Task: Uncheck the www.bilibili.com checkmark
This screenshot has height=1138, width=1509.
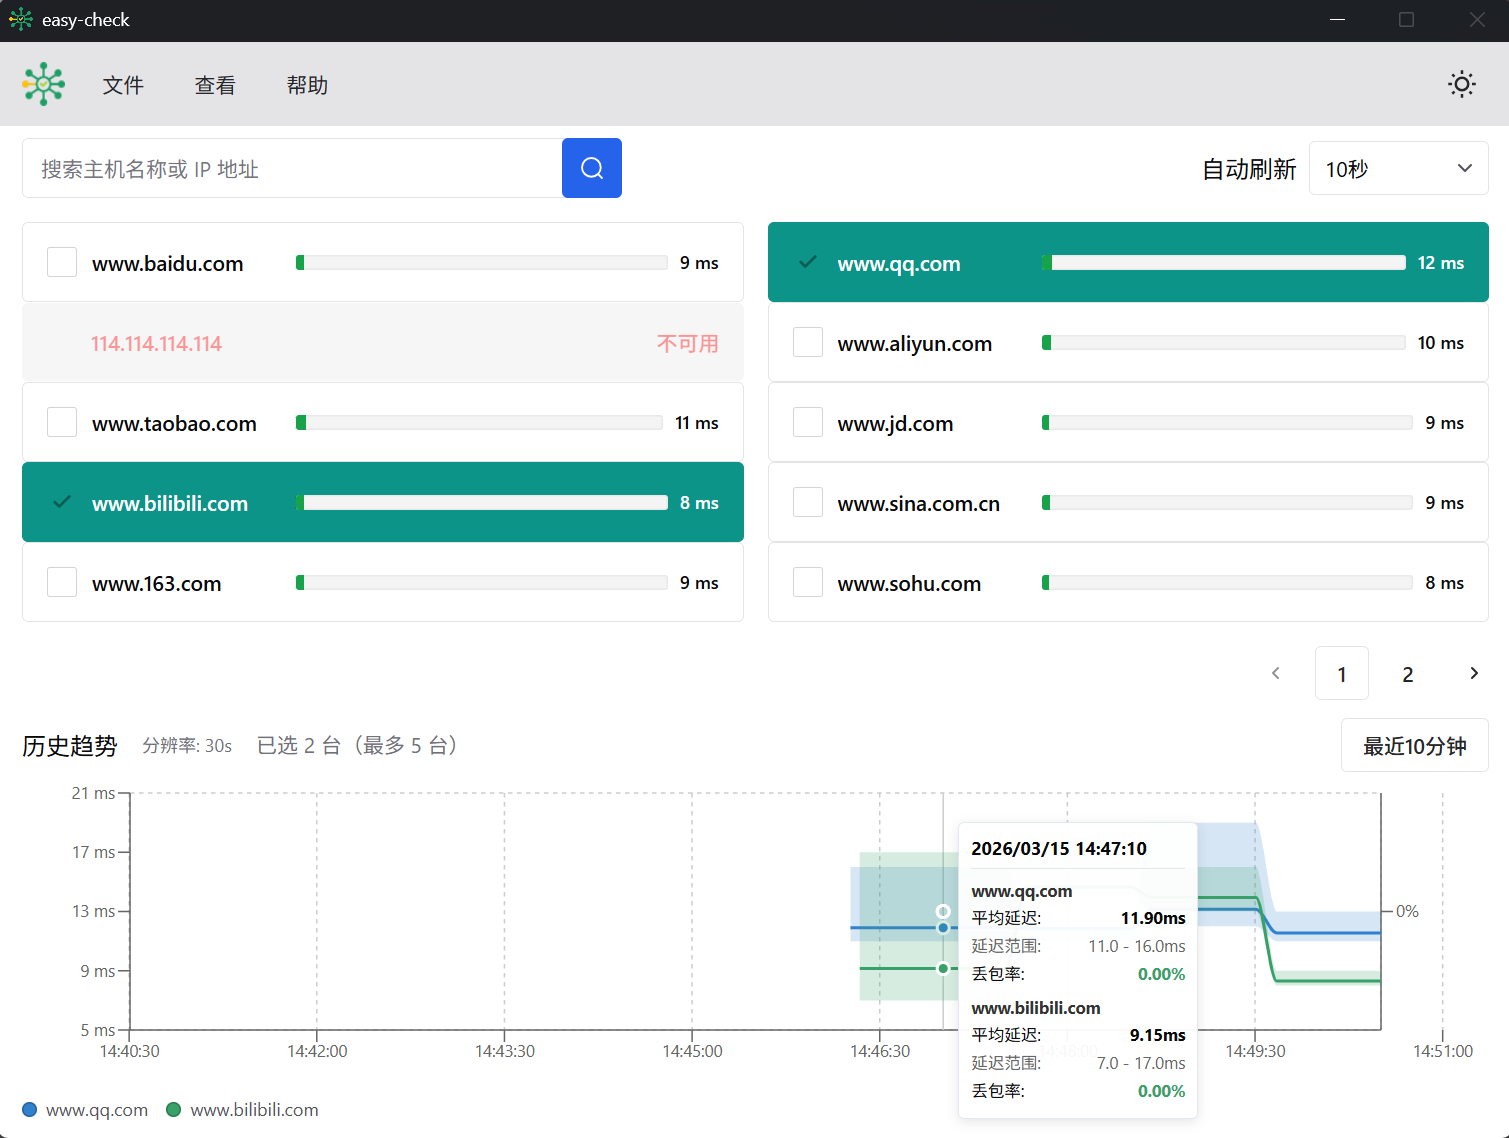Action: (62, 502)
